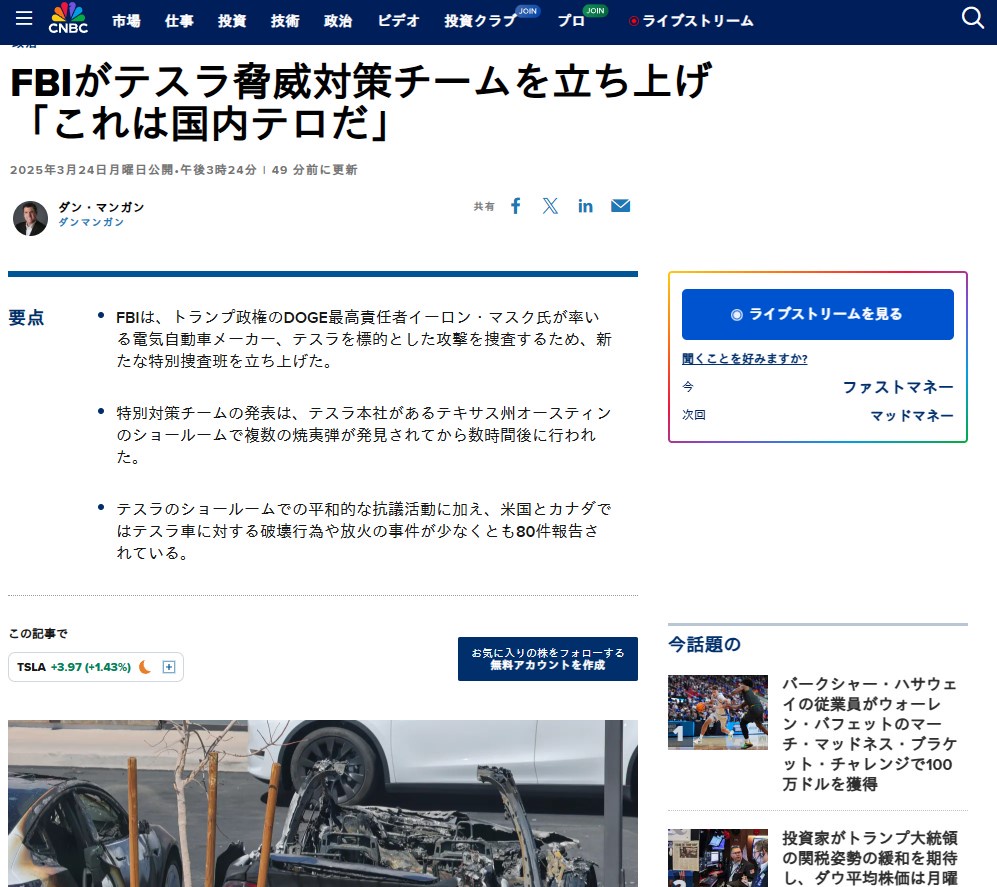Open the basketball game thumbnail

pyautogui.click(x=718, y=712)
